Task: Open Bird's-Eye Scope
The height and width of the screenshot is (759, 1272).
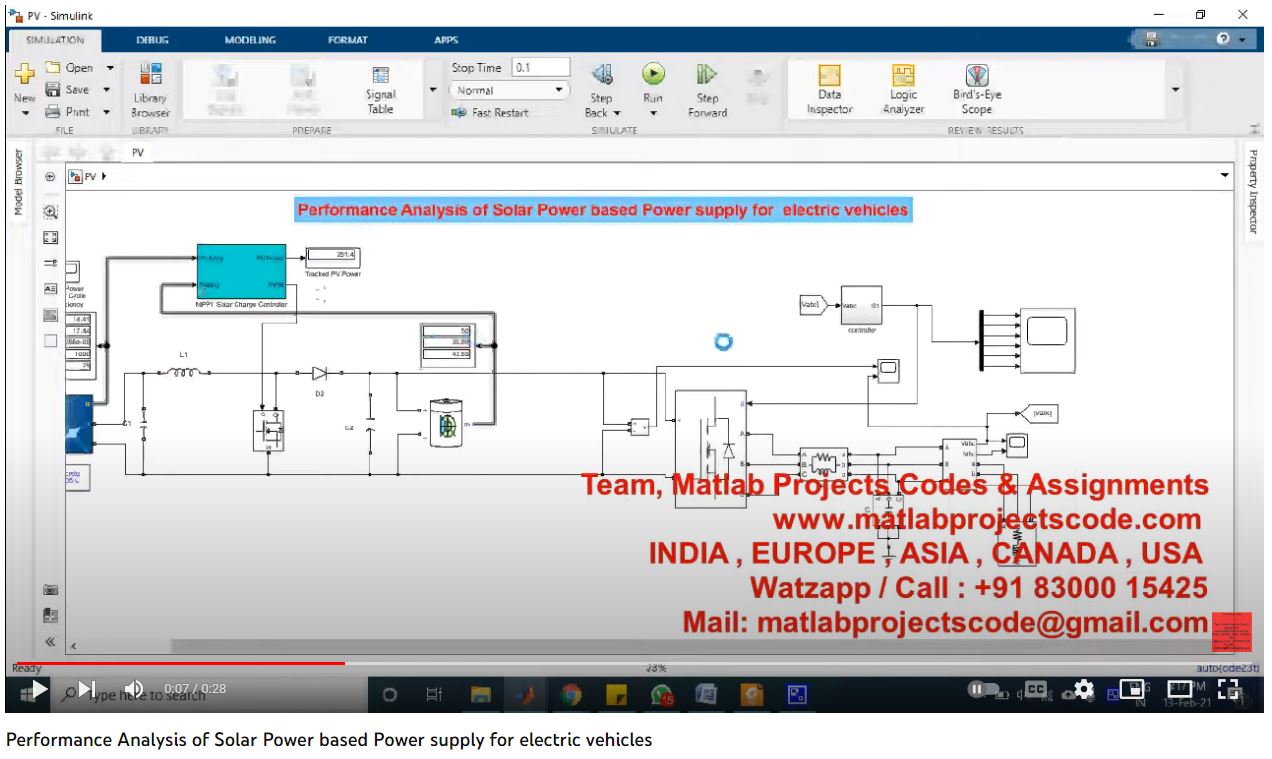Action: tap(976, 89)
